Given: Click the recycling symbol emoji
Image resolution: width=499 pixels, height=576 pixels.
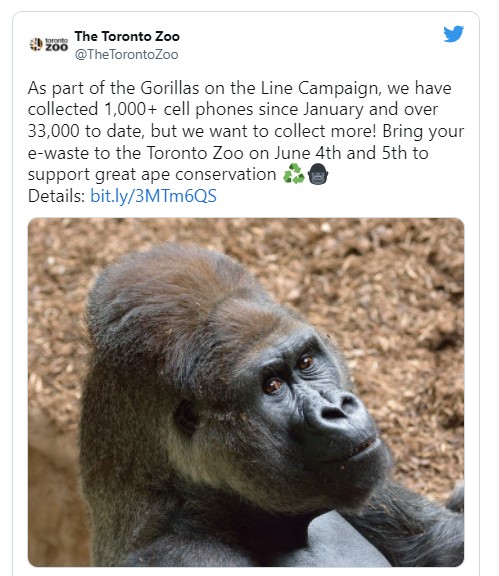Looking at the screenshot, I should coord(294,174).
